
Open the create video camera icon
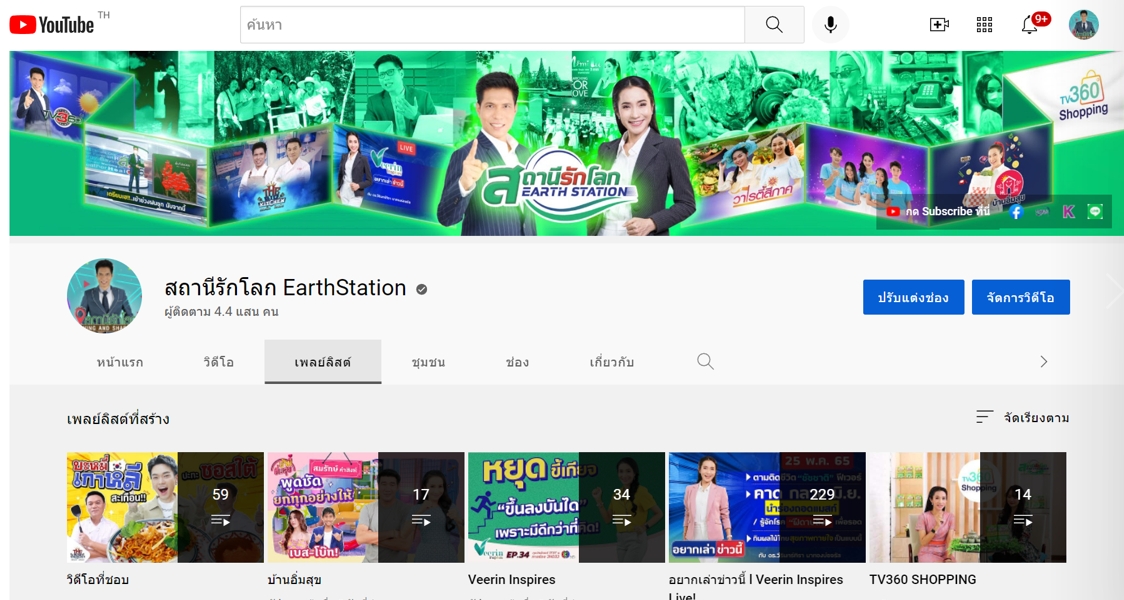939,25
